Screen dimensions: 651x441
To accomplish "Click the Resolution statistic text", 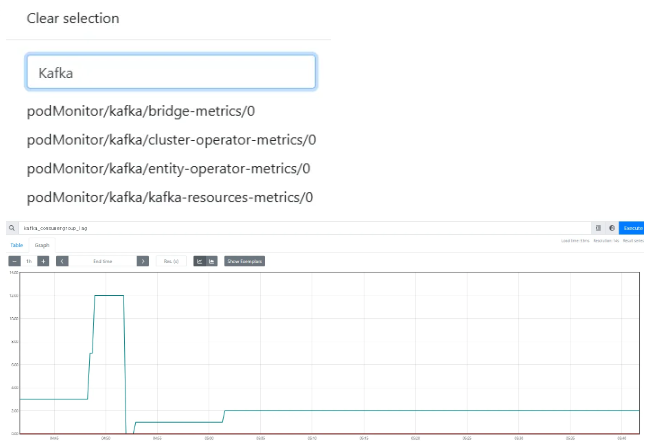I will 606,241.
